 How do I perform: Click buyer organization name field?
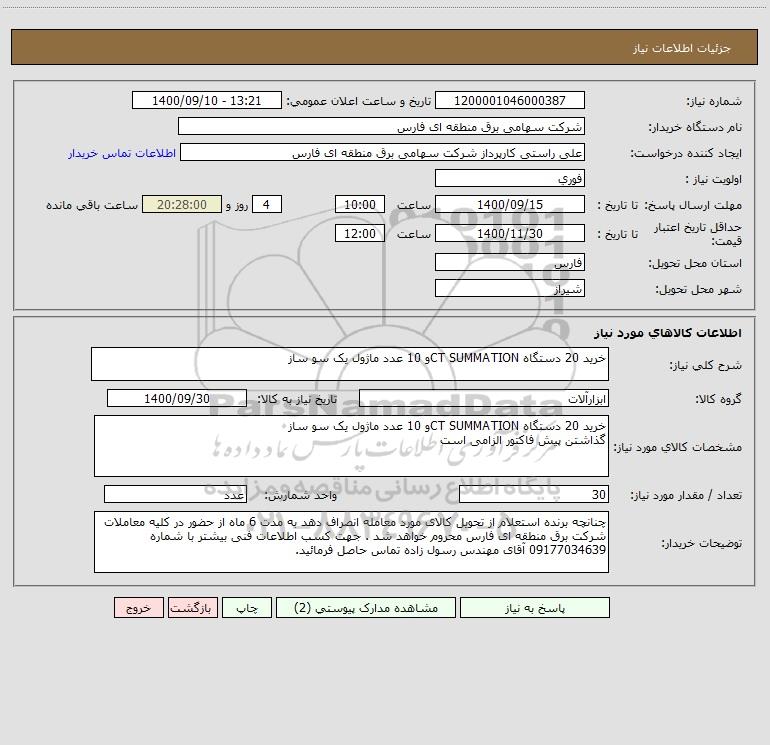[x=381, y=126]
